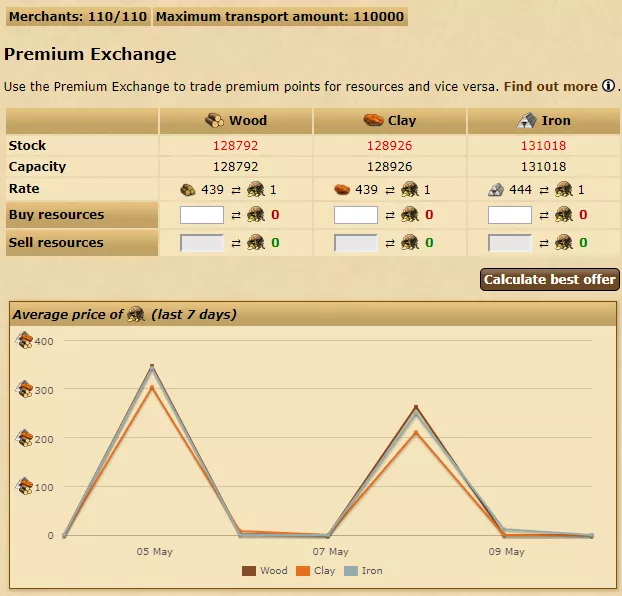
Task: Focus the Clay buy resources input
Action: [x=356, y=215]
